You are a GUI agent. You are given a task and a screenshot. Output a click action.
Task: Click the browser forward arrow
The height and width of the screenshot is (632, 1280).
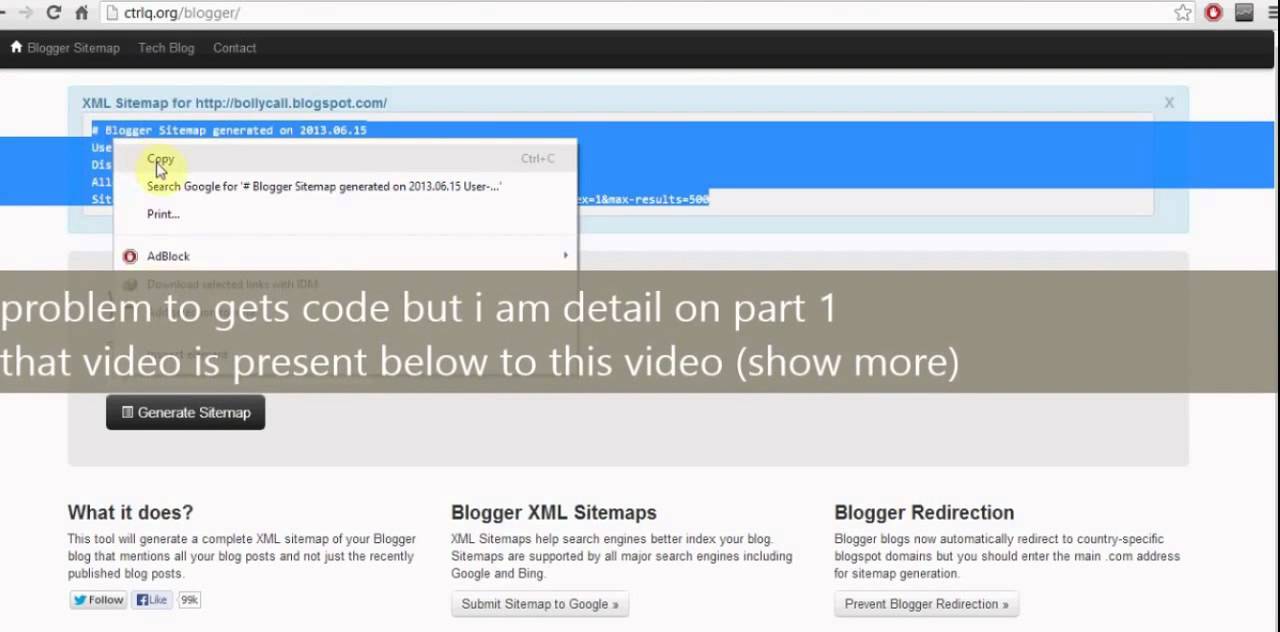coord(26,13)
